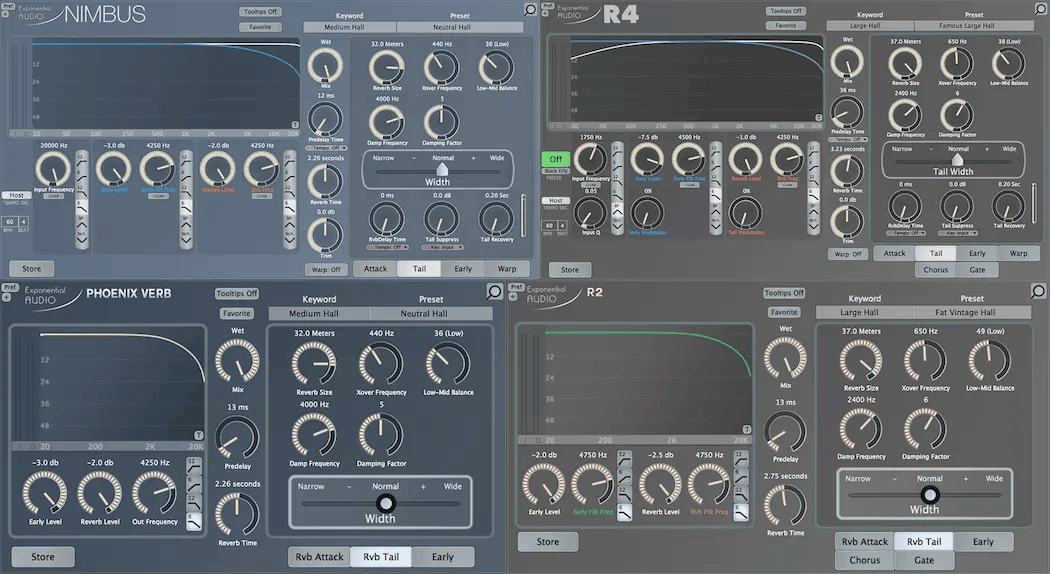
Task: Select the highlighted bottom filter shape in Phoenix Verb
Action: point(194,522)
